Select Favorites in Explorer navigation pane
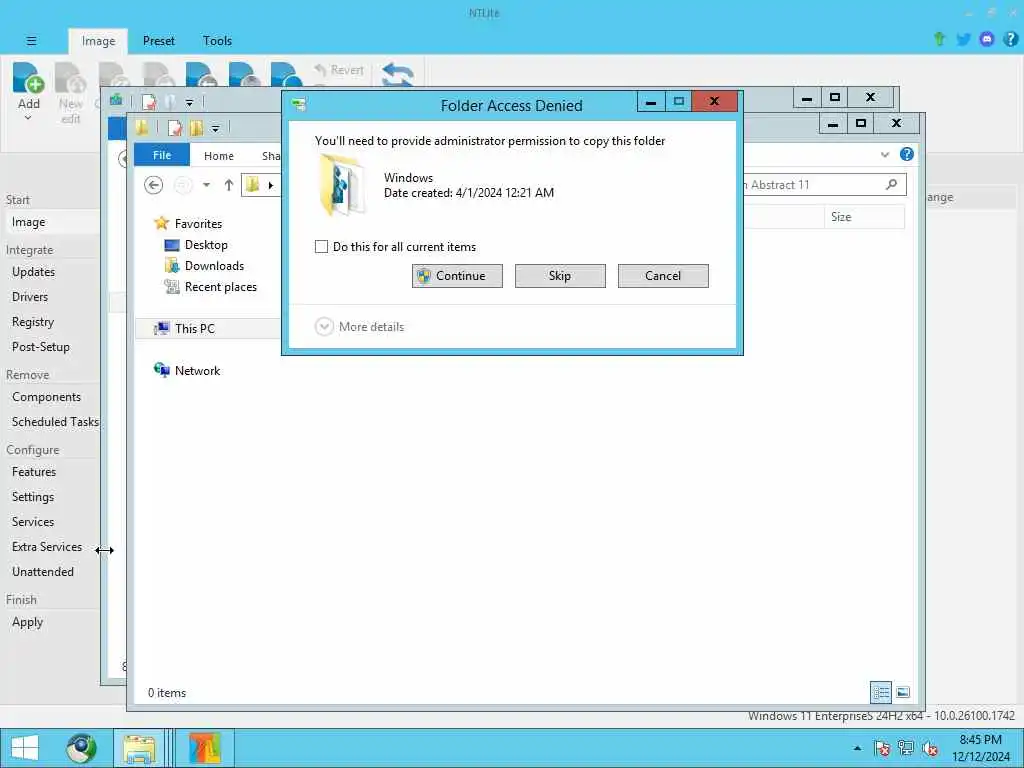This screenshot has height=768, width=1024. coord(188,223)
